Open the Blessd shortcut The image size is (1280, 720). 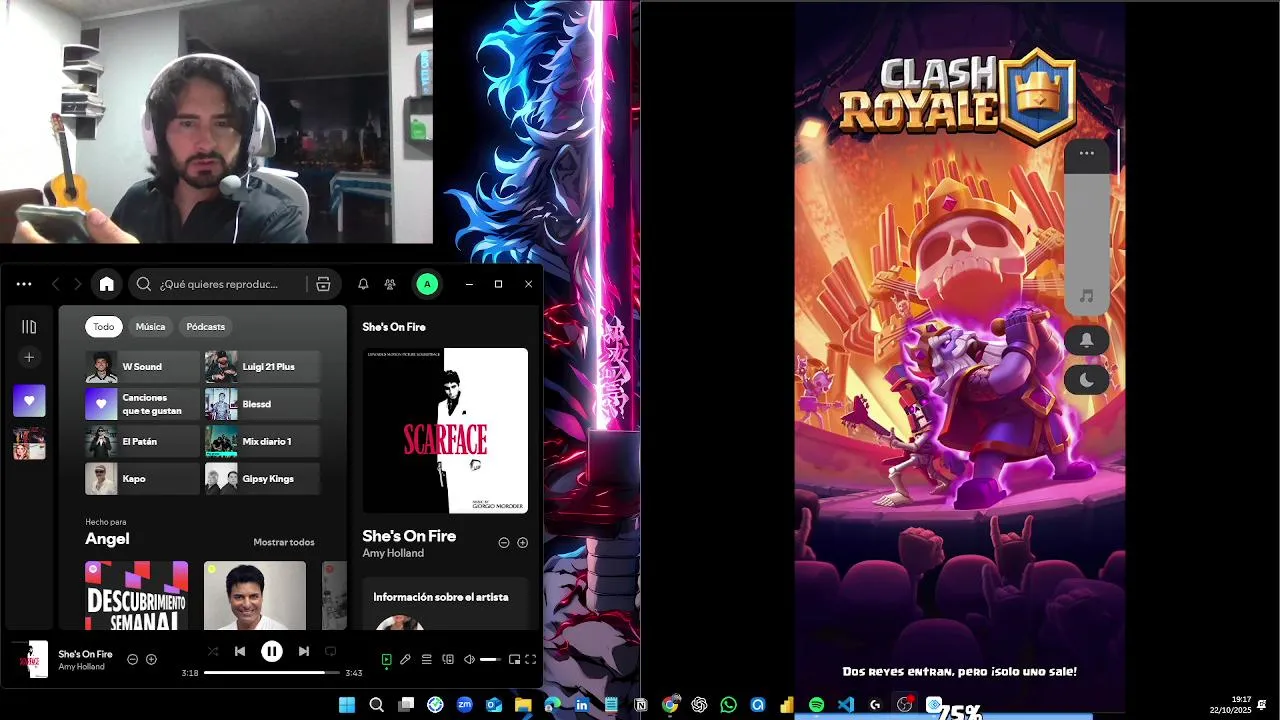(262, 404)
